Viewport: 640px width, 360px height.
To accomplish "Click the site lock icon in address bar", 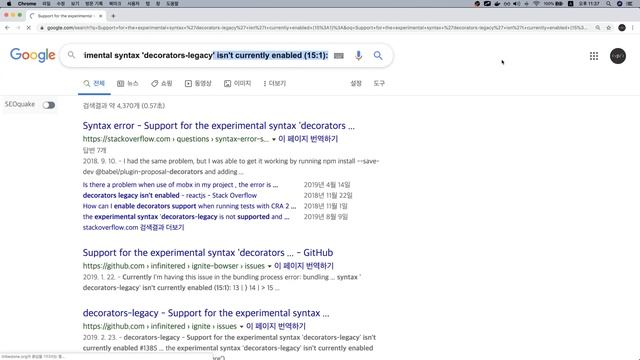I will coord(42,28).
